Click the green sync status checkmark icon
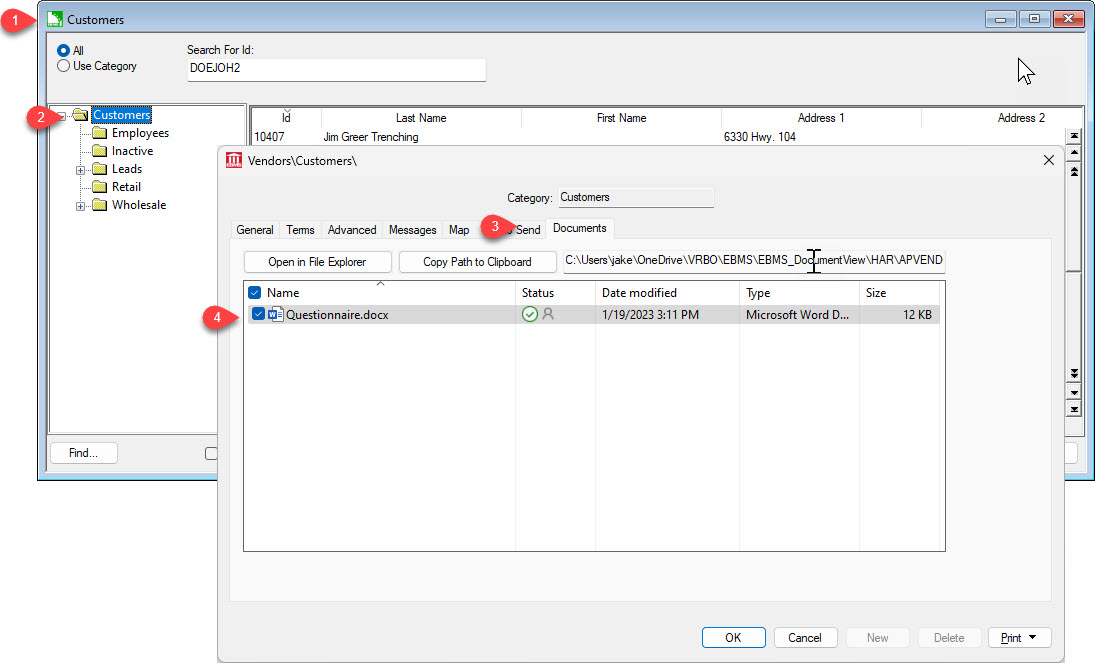This screenshot has height=663, width=1095. [530, 314]
